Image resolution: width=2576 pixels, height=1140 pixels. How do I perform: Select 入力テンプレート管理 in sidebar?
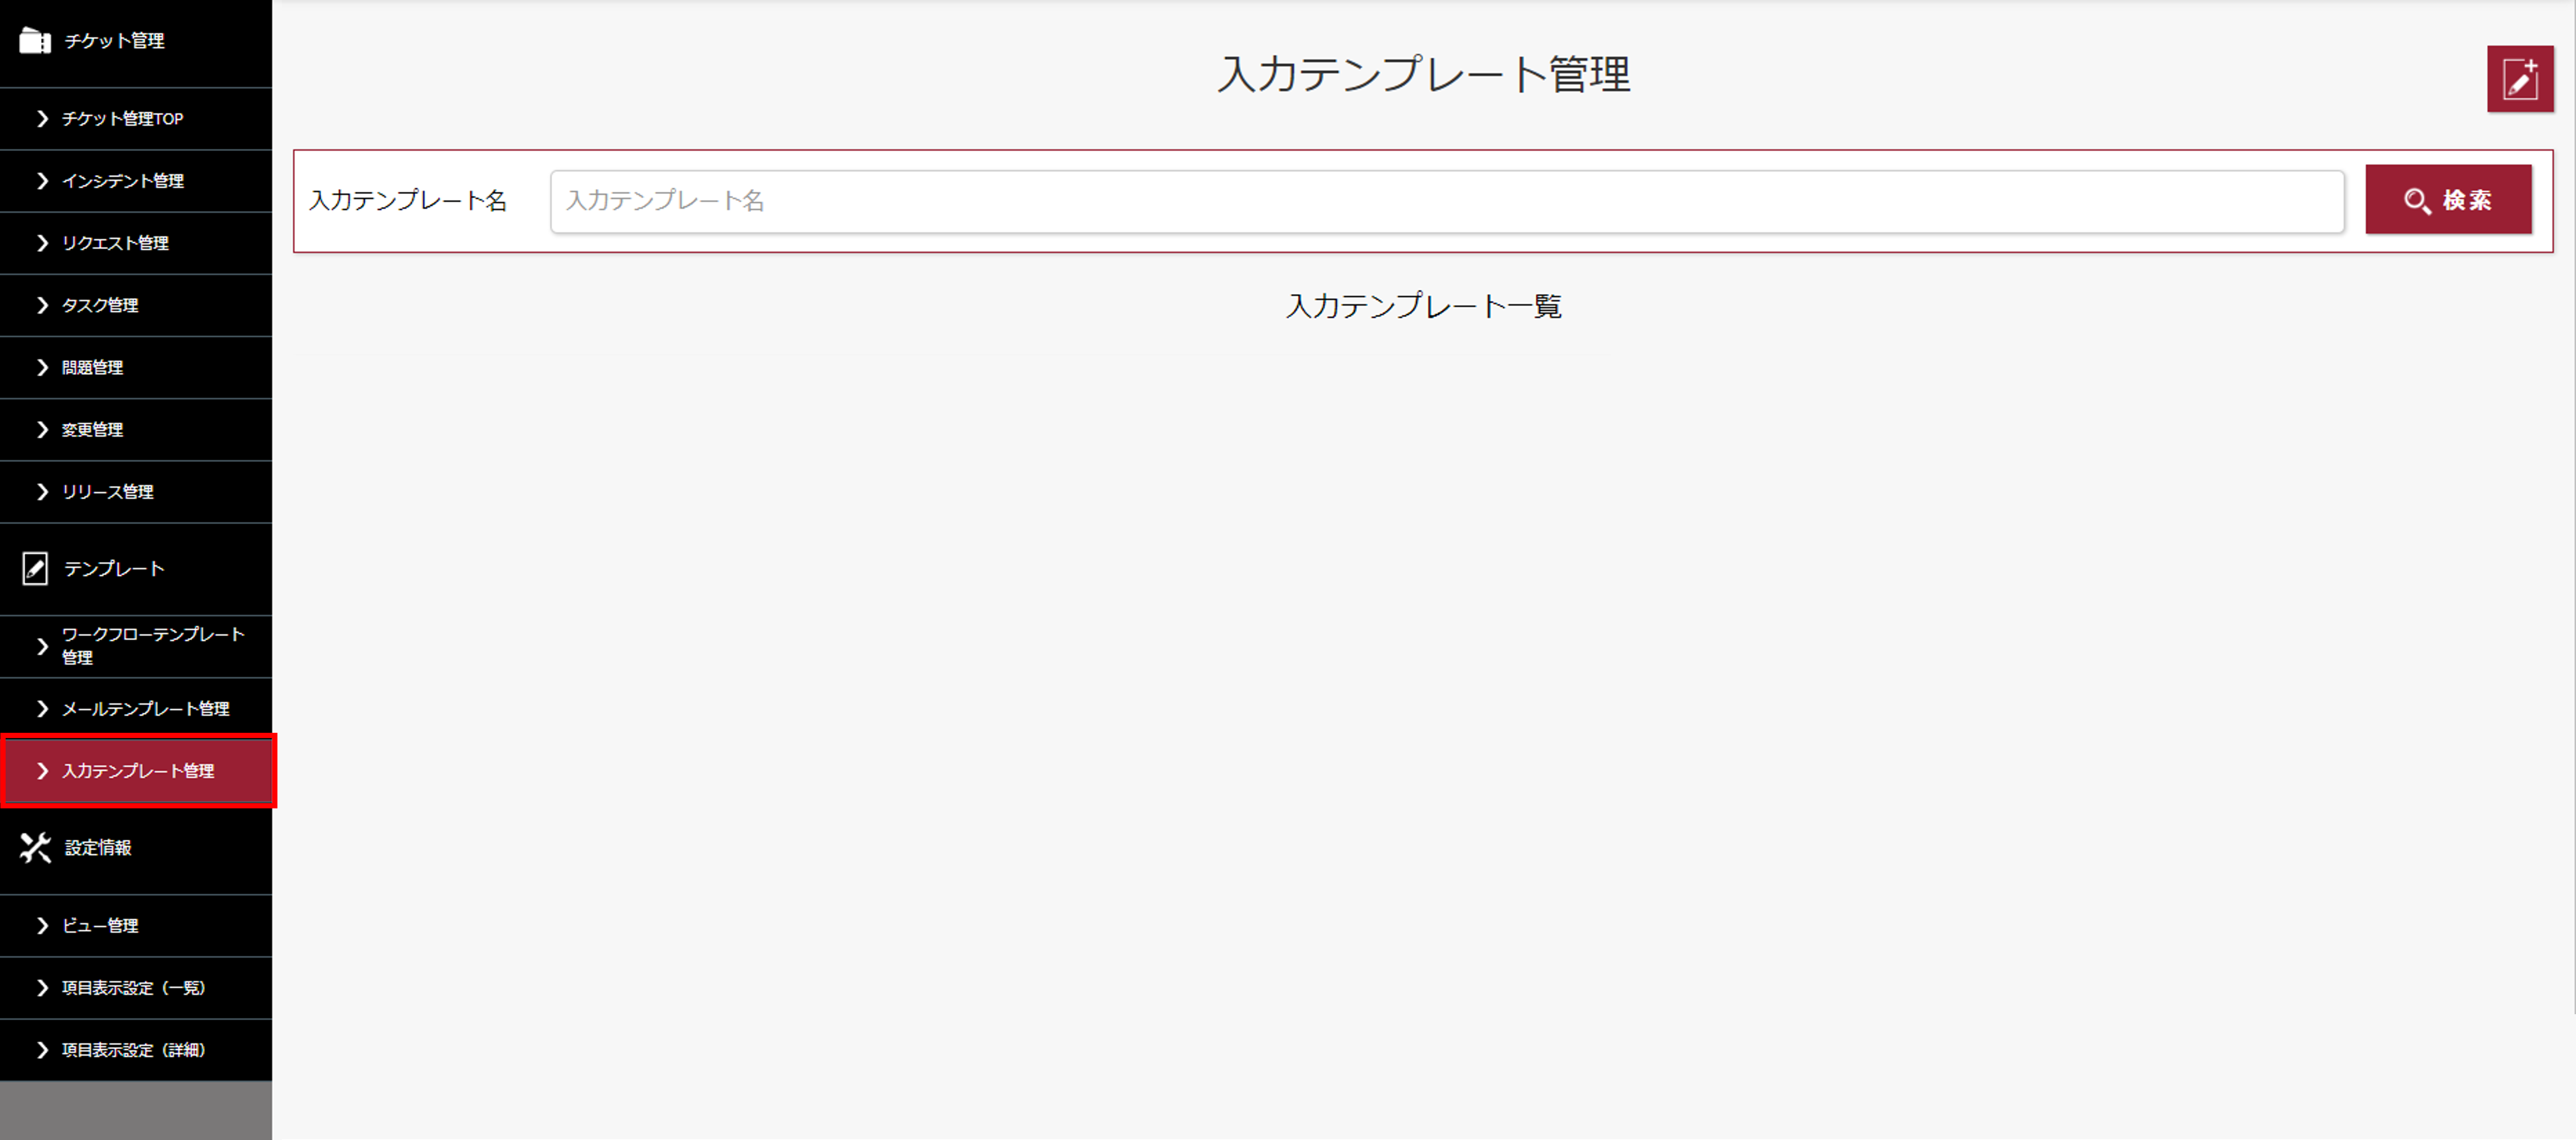coord(136,771)
